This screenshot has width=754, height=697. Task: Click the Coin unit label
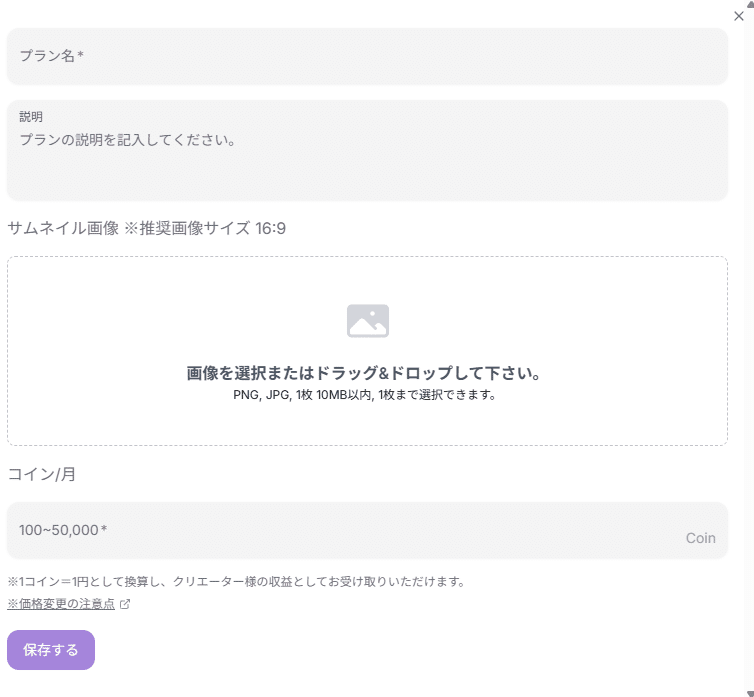[x=700, y=538]
